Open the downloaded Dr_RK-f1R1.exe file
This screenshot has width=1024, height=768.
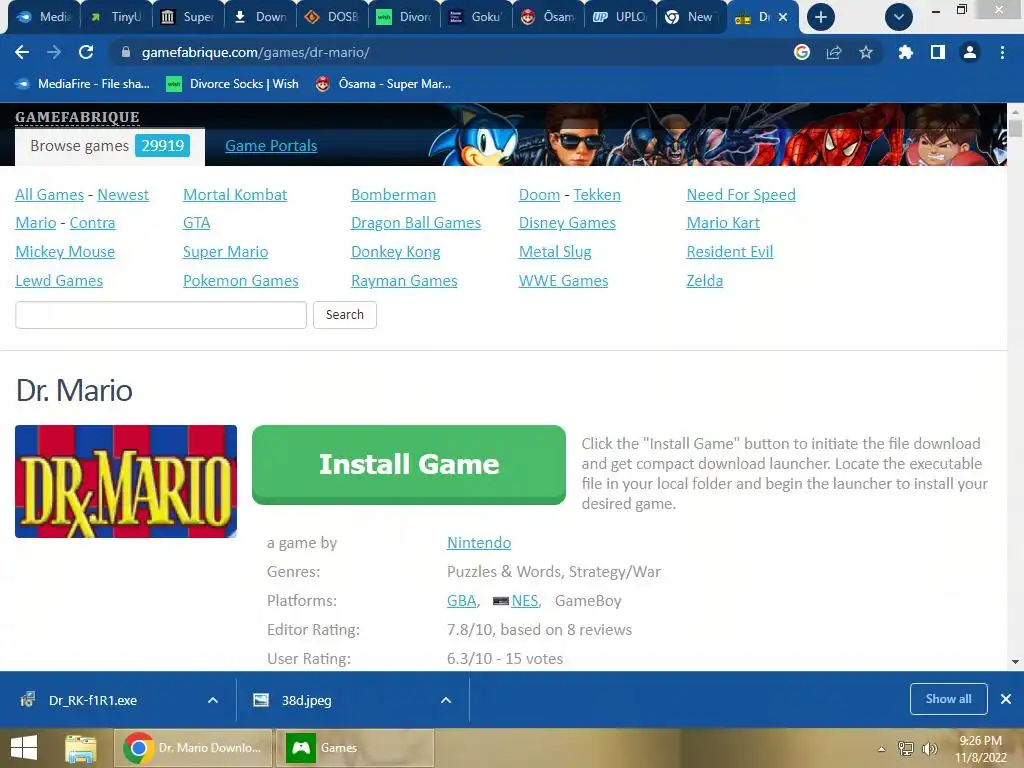coord(93,700)
